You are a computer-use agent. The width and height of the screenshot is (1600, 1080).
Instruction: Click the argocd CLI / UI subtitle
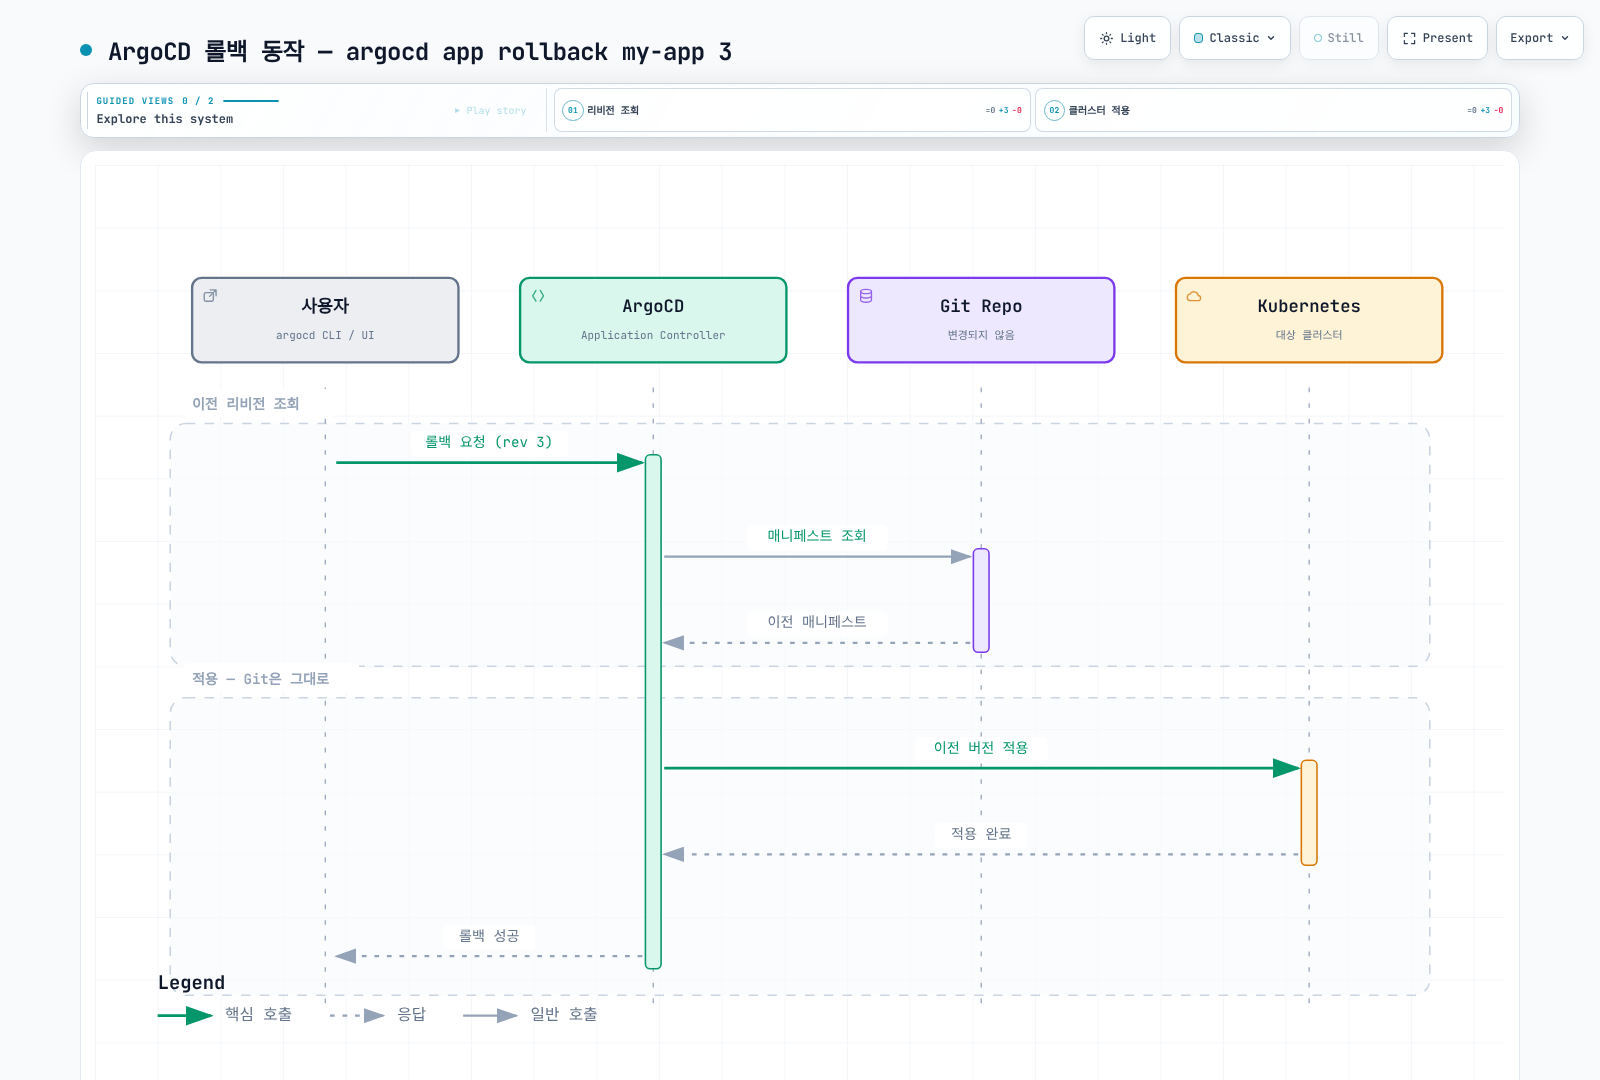[x=325, y=336]
